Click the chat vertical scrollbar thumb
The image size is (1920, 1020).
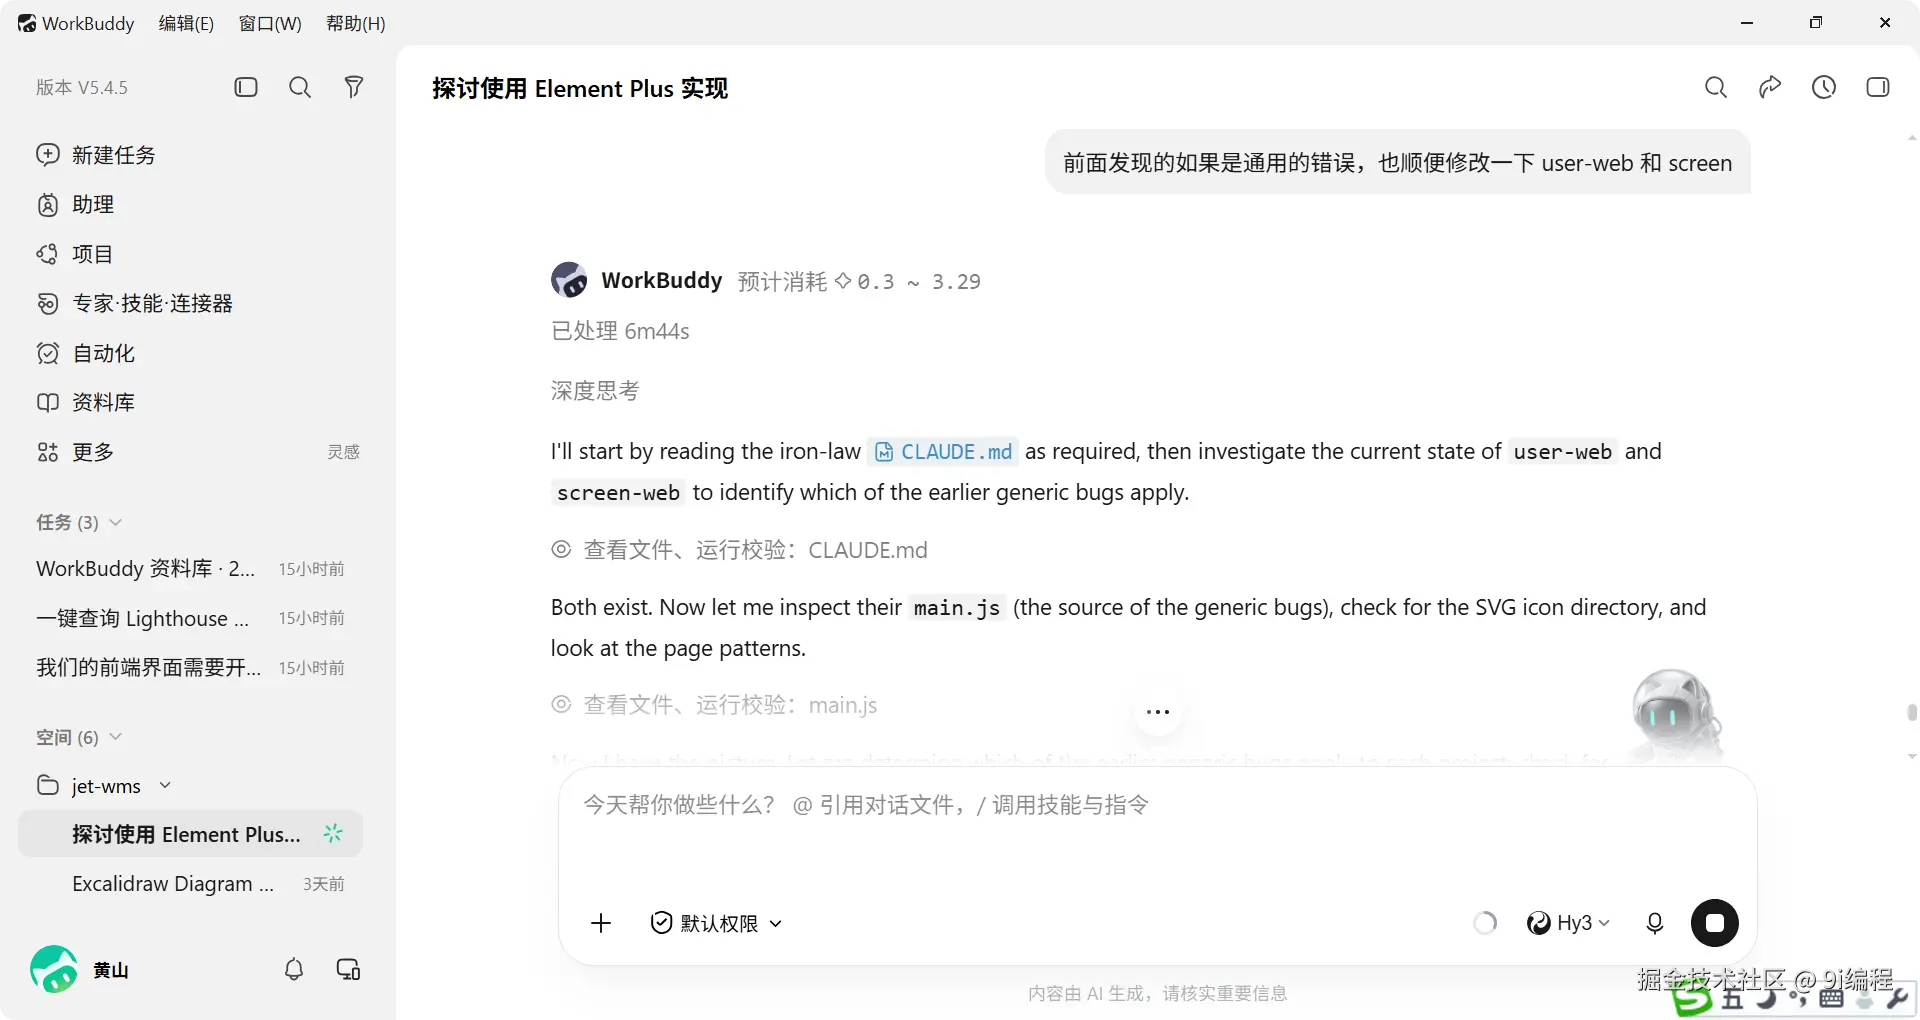[1912, 712]
